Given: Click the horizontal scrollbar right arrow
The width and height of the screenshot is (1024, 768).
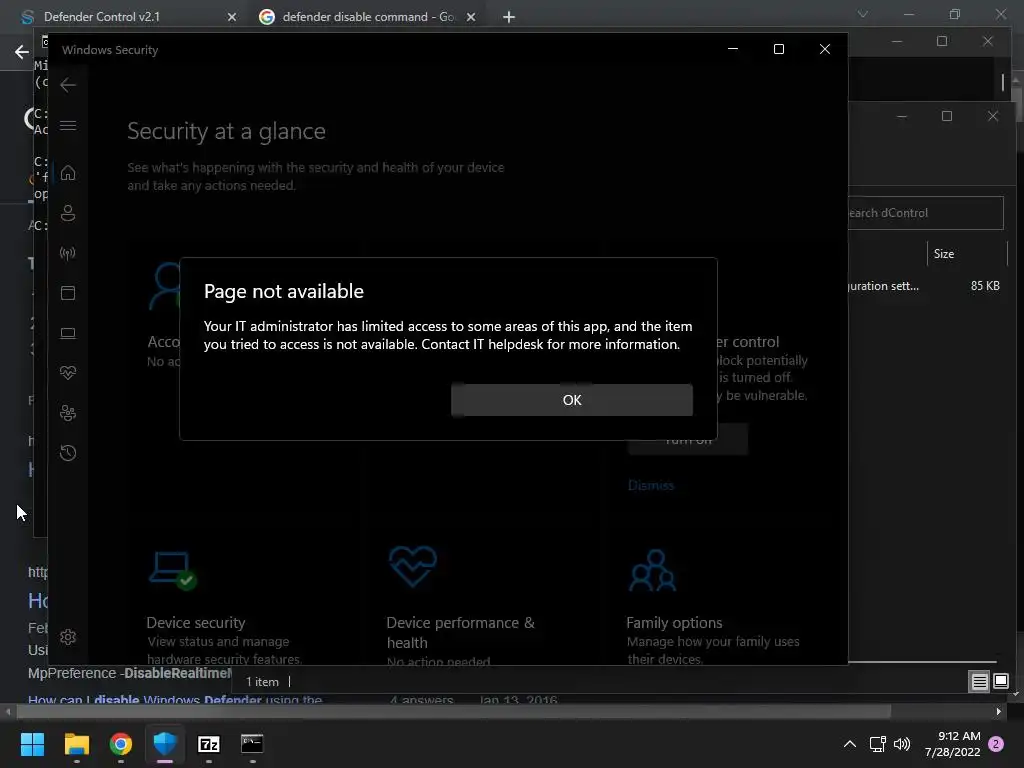Looking at the screenshot, I should tap(999, 711).
